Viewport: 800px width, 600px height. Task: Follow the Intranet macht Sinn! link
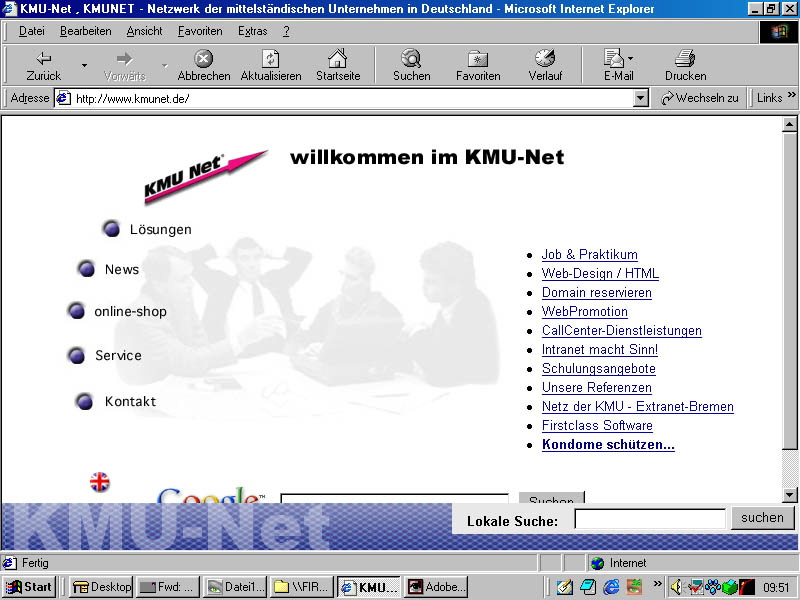[x=599, y=349]
